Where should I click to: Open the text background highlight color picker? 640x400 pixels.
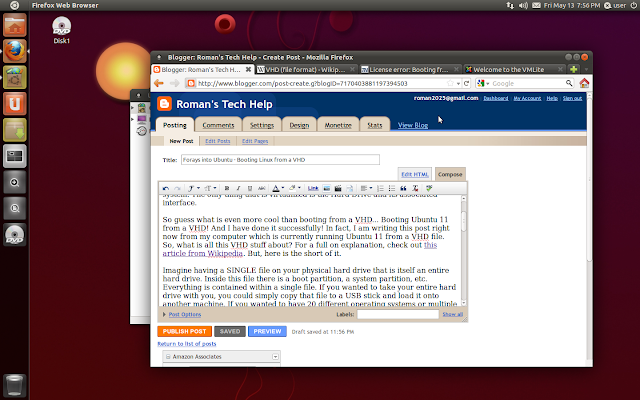(295, 188)
